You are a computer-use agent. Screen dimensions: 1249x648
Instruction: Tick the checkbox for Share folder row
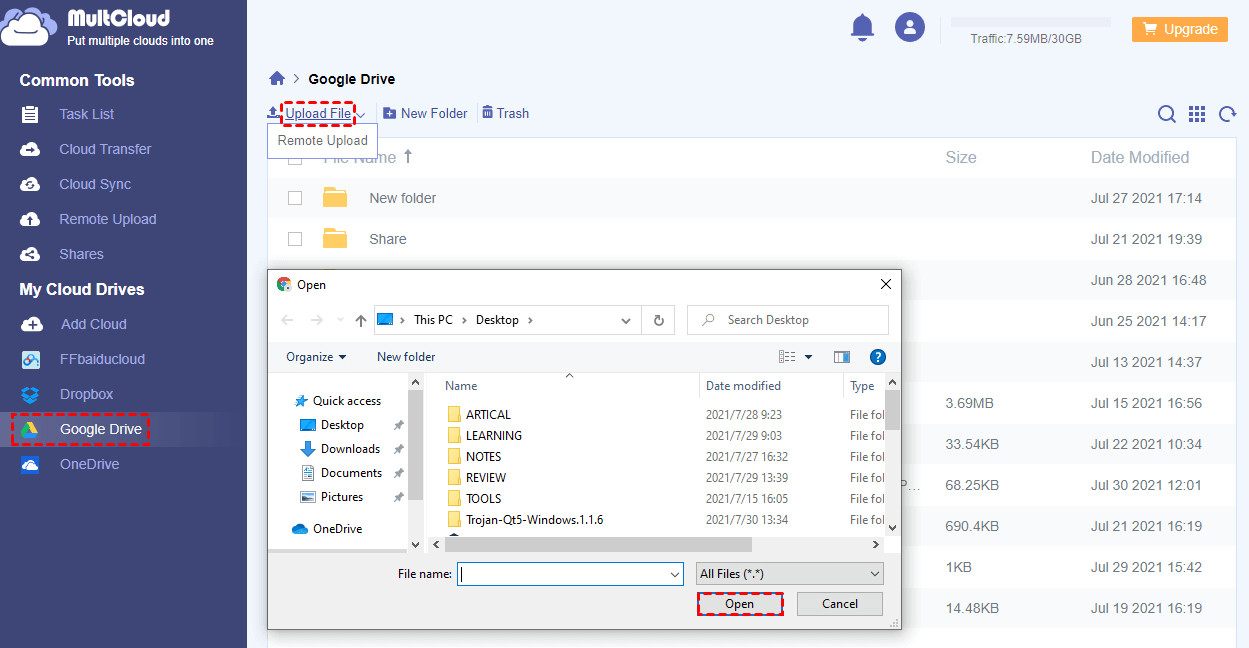(295, 239)
